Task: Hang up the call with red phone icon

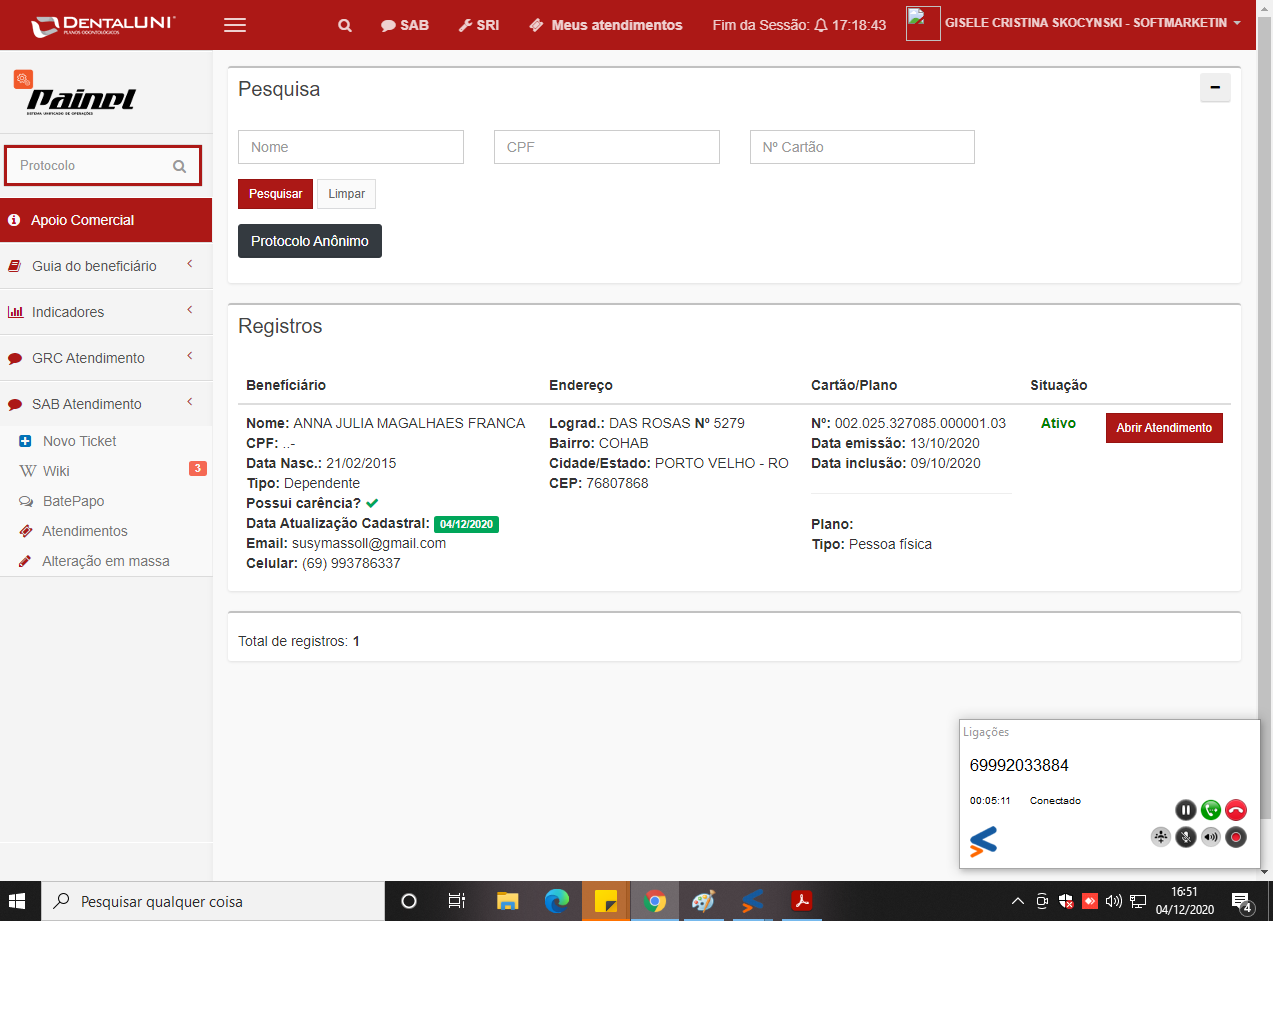Action: [1236, 810]
